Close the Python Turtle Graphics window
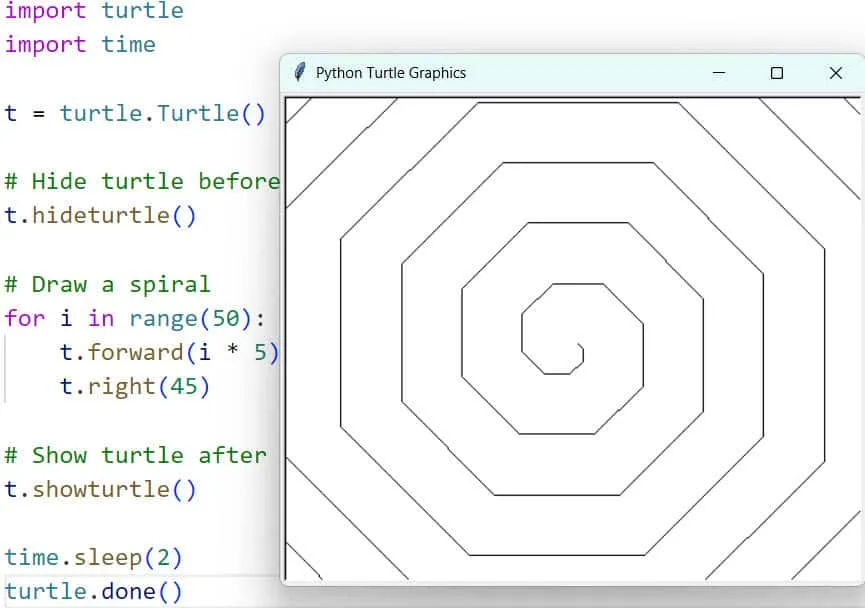Screen dimensions: 865x608 click(836, 73)
